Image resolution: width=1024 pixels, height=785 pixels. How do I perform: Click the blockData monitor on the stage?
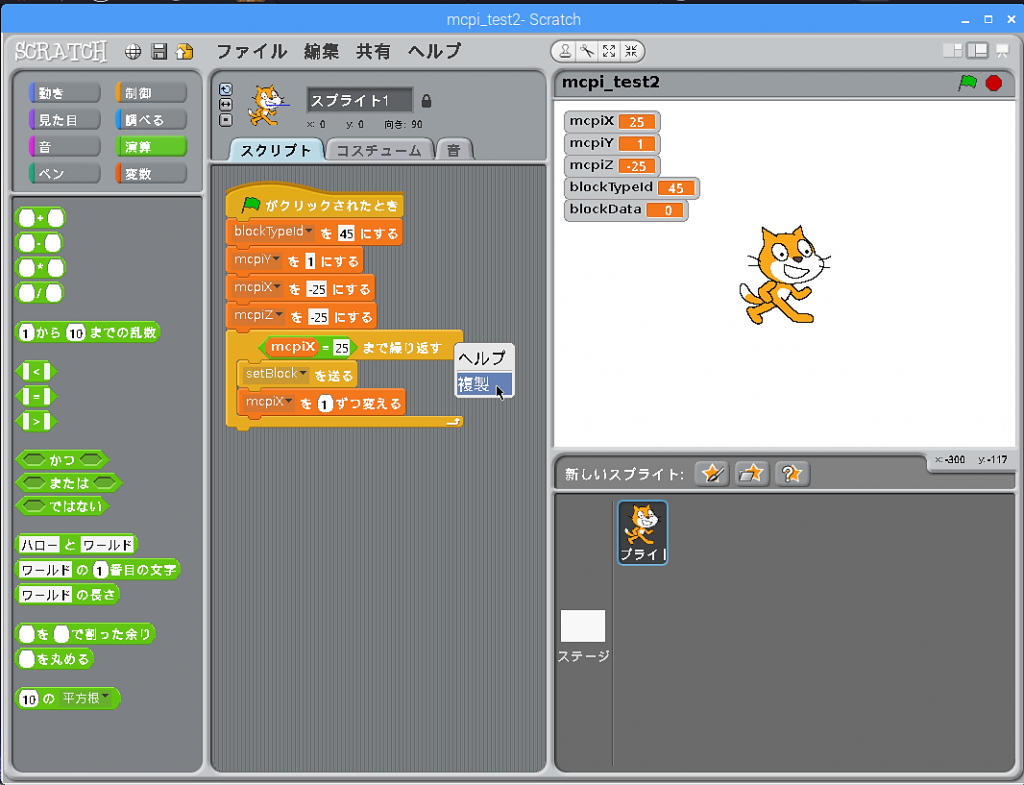(626, 210)
